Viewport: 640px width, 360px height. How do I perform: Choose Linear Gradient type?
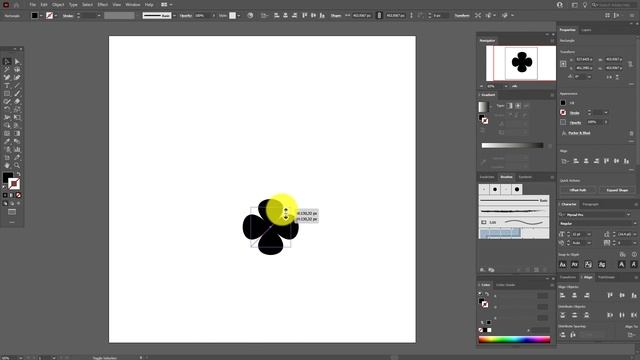(509, 106)
